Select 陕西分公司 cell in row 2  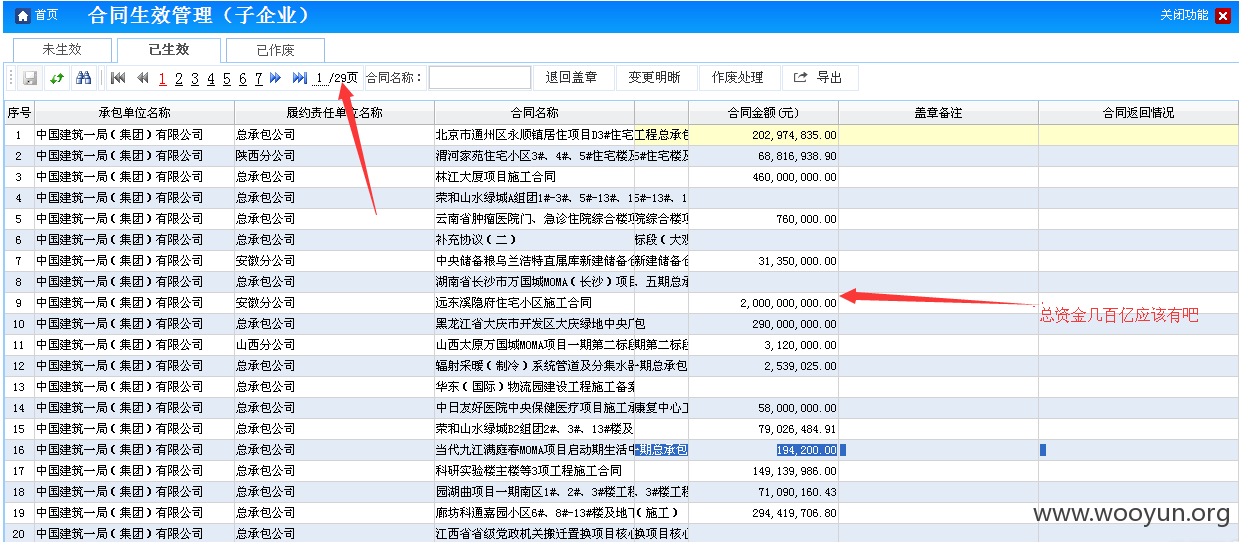334,155
